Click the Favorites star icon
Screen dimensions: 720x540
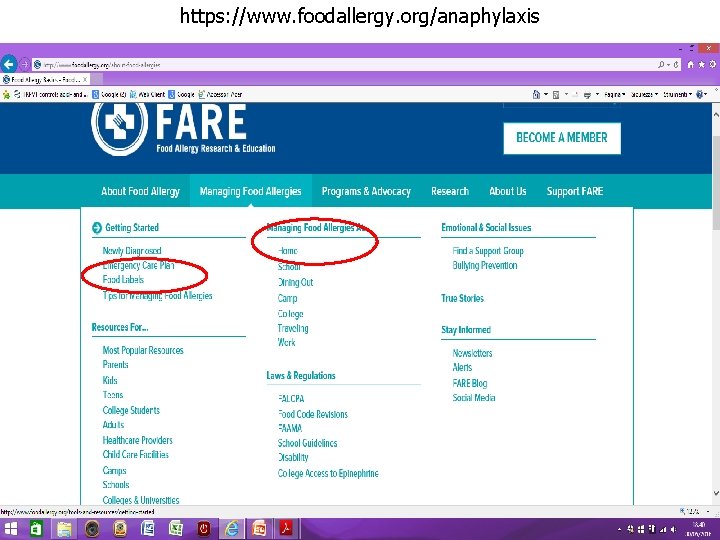click(x=701, y=65)
